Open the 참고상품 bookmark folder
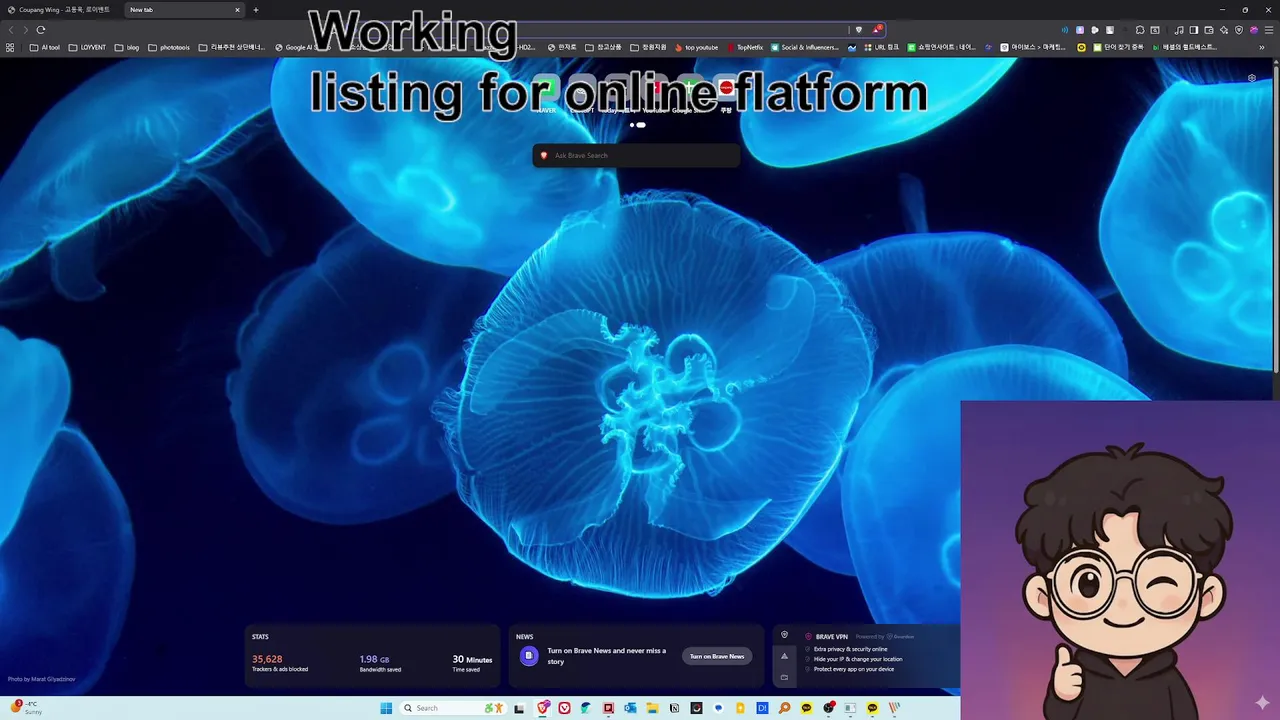 [603, 47]
